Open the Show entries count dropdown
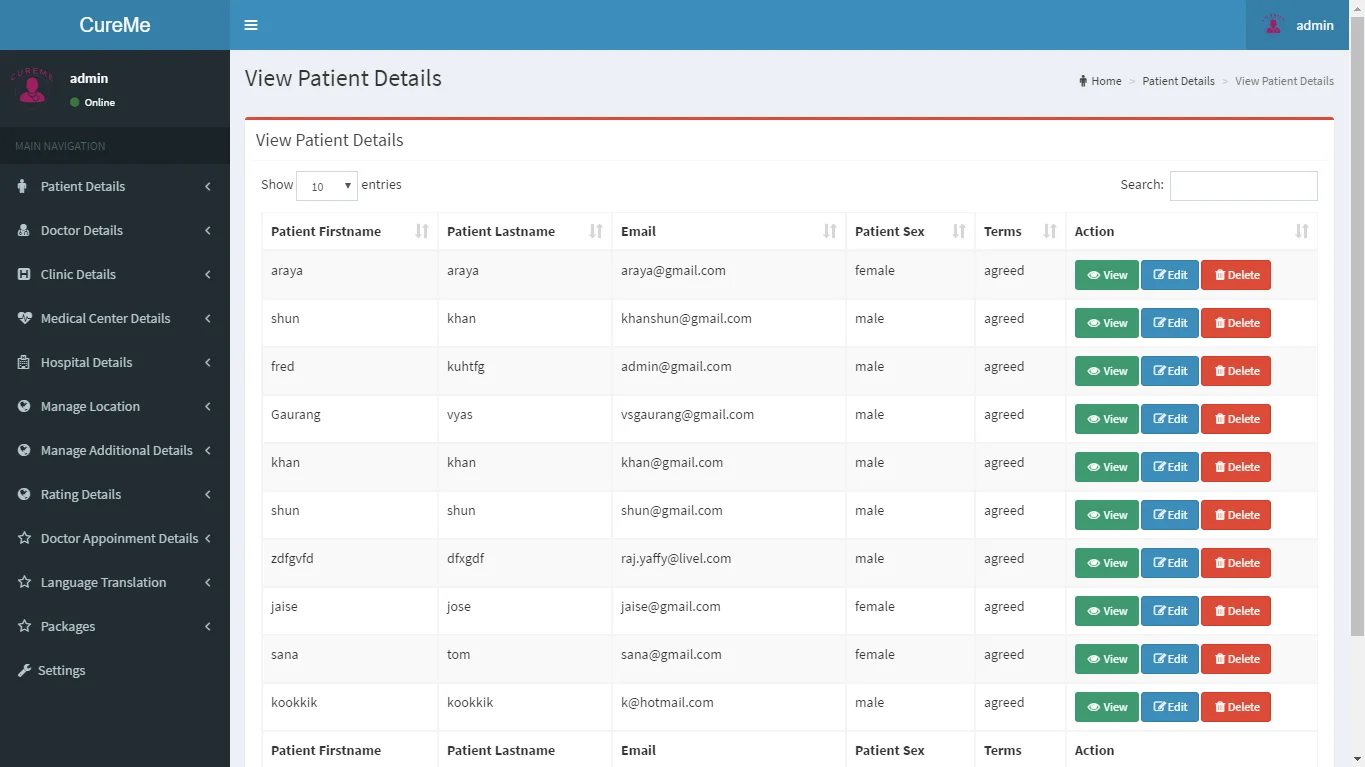 327,186
